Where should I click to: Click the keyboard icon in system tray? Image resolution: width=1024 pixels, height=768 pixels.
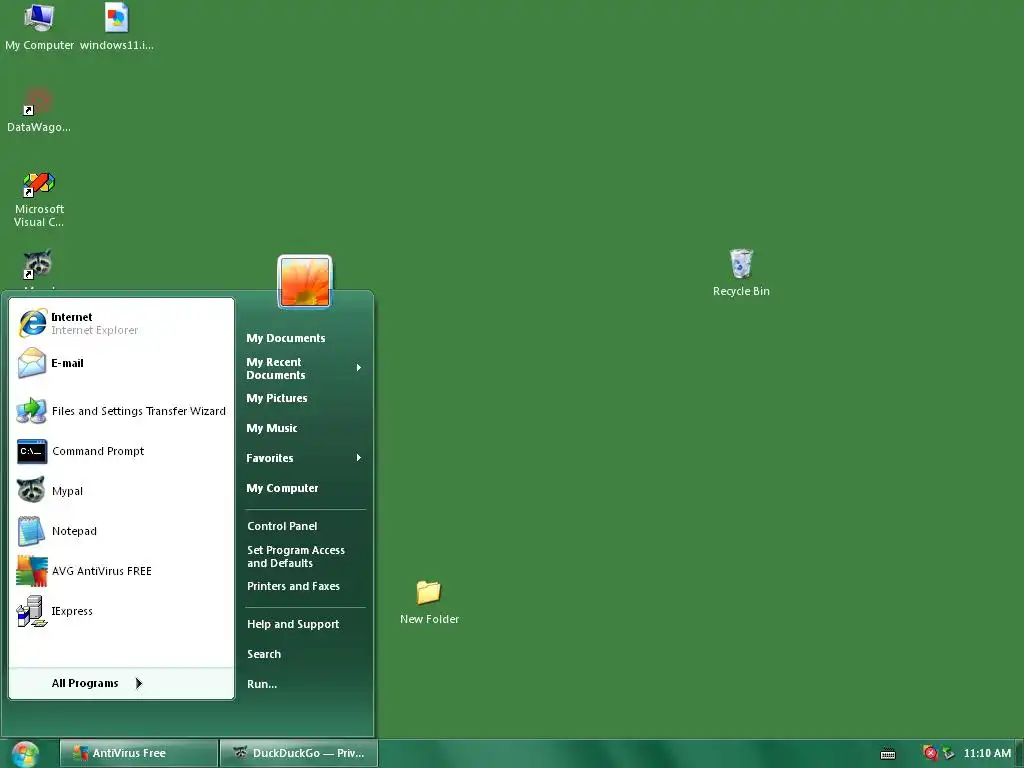pyautogui.click(x=888, y=754)
